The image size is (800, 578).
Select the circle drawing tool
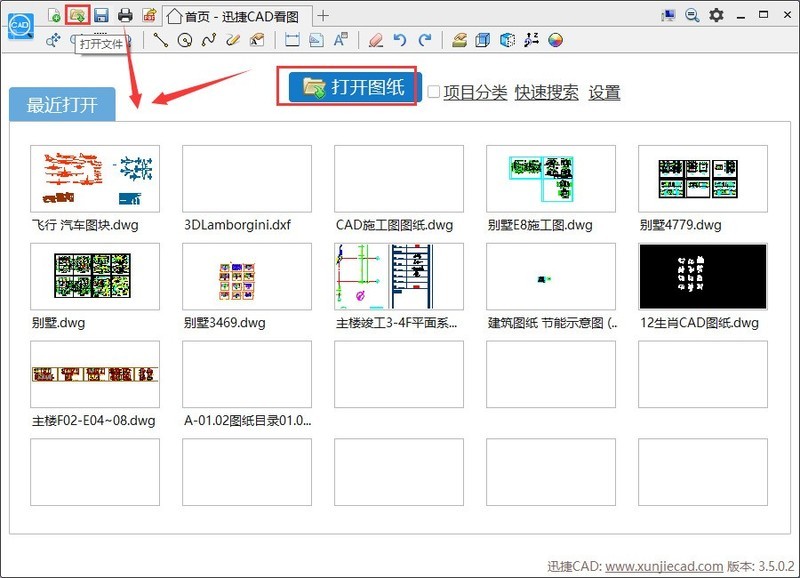184,40
